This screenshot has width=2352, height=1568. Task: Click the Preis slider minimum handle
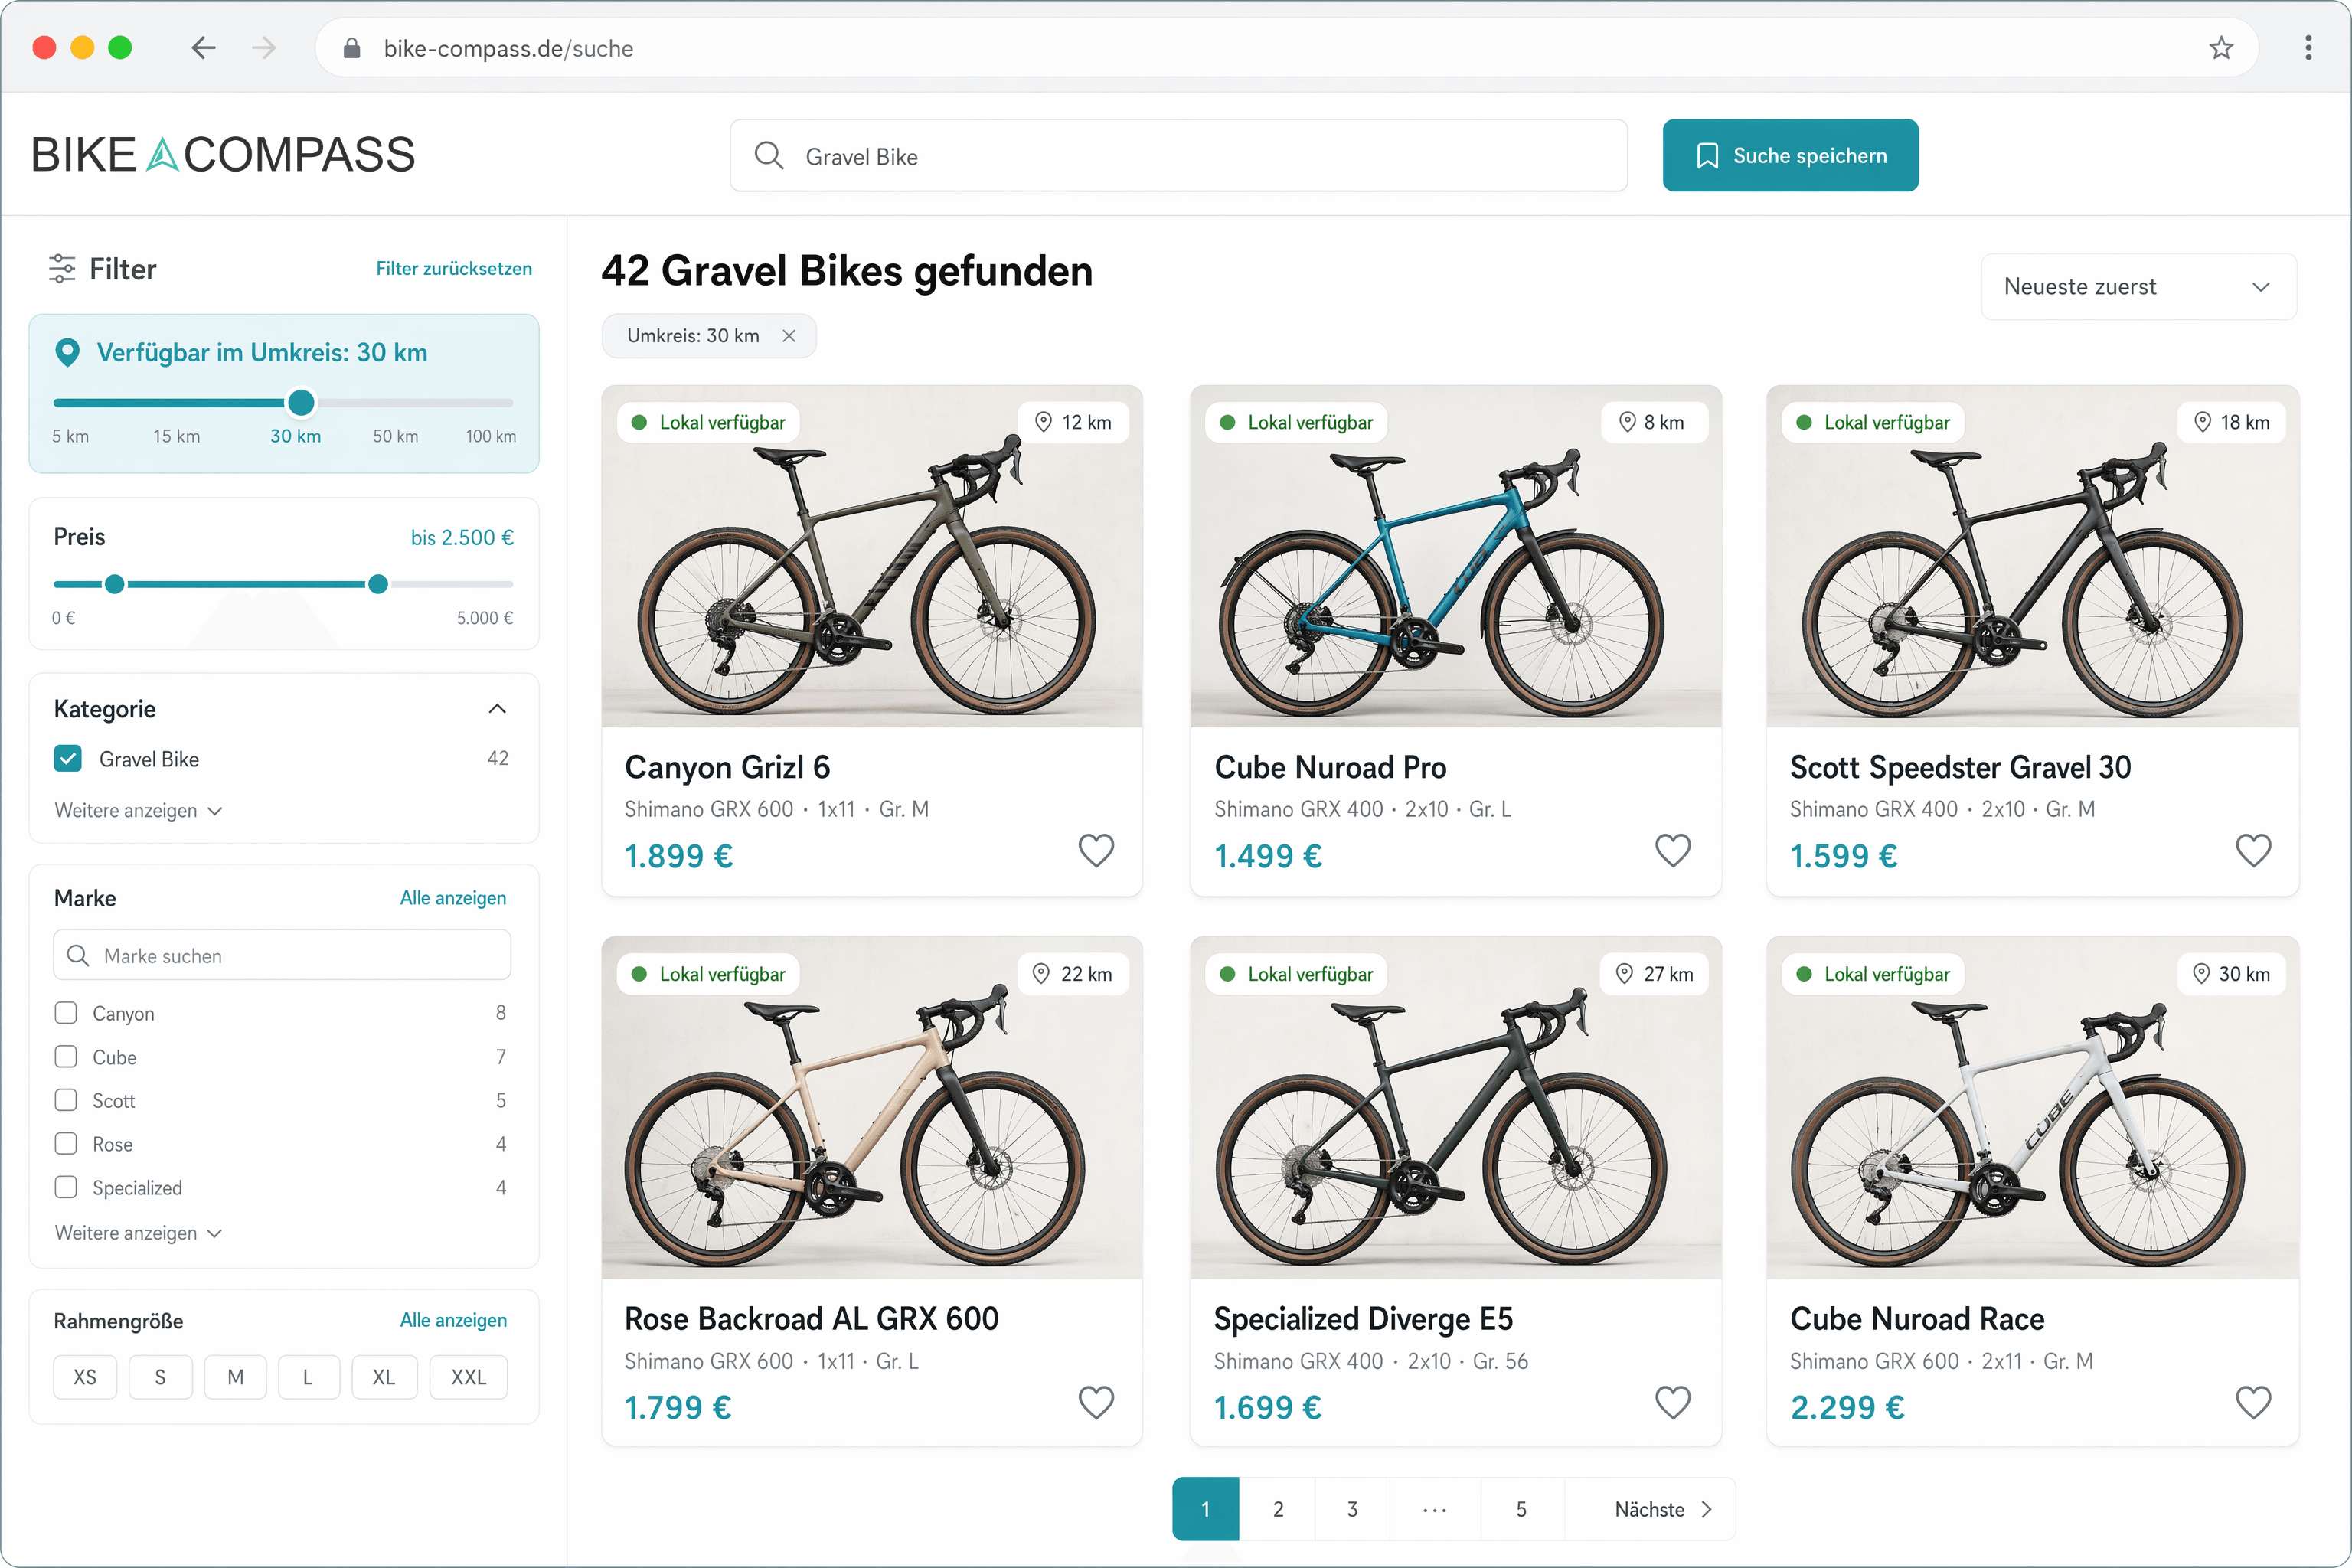tap(115, 584)
